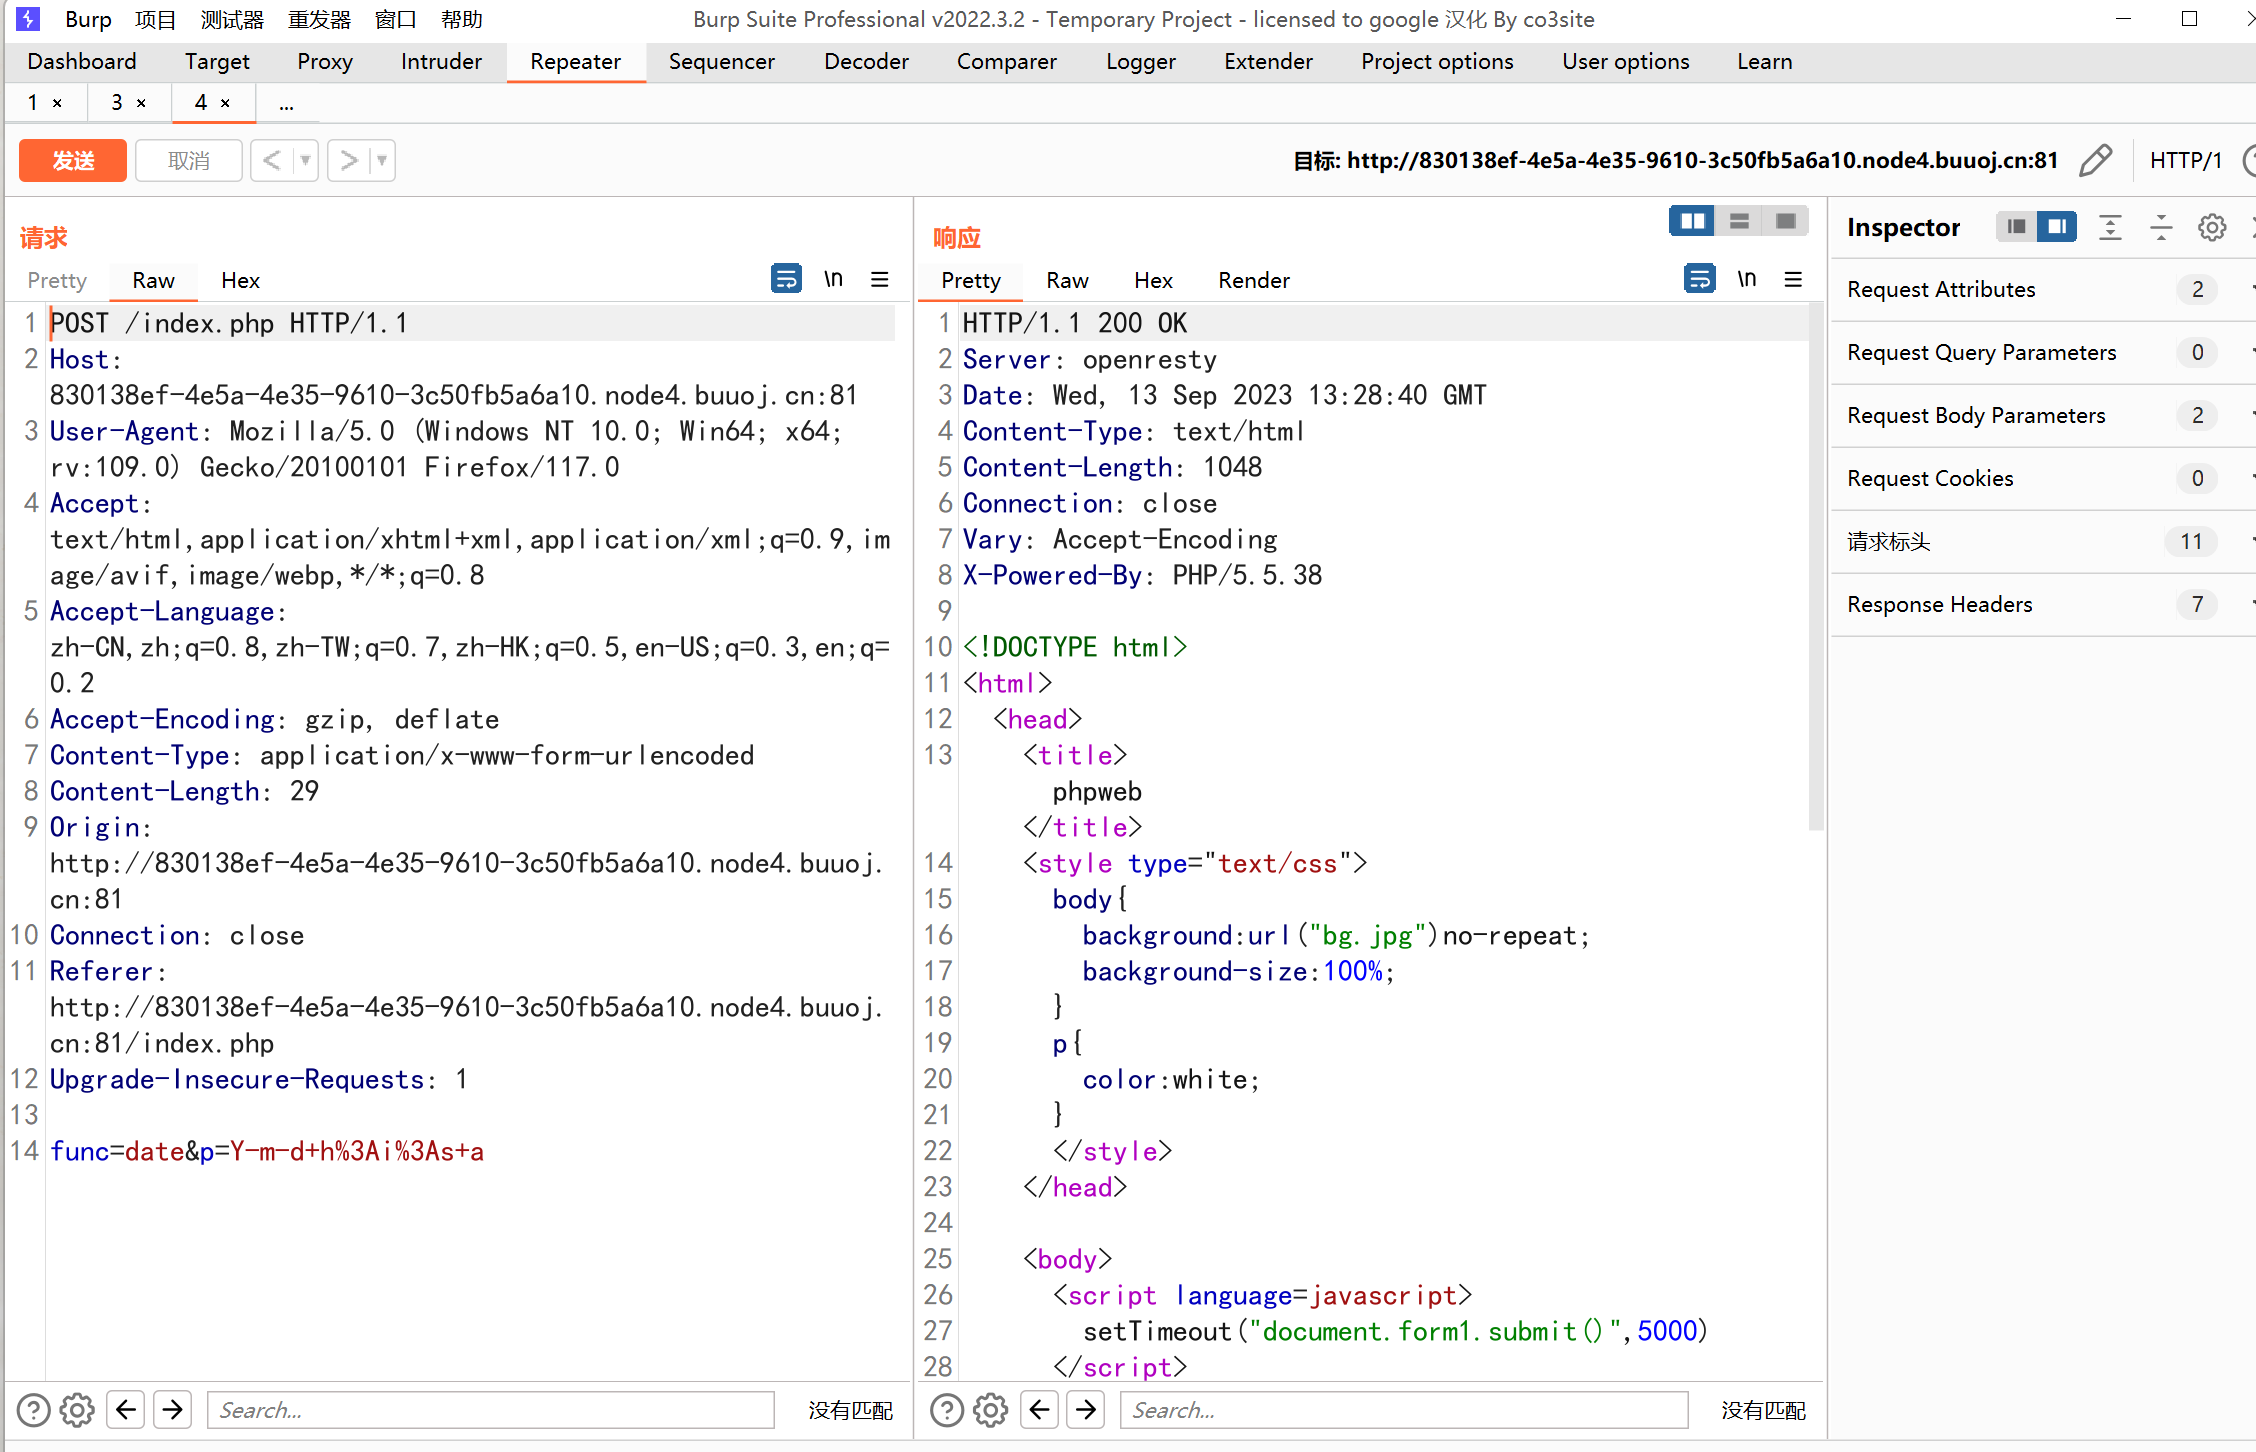Open the Burp menu

[x=88, y=19]
